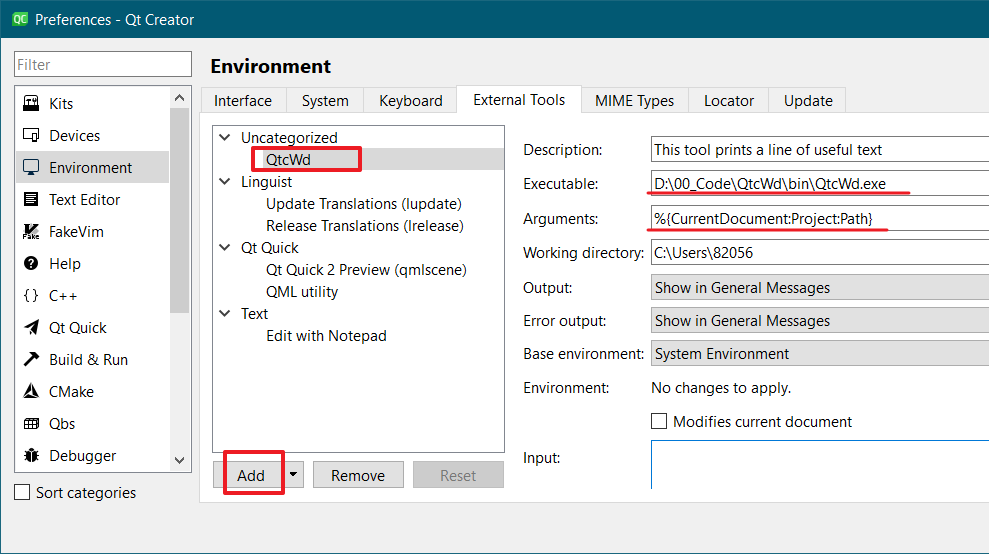Collapse the Qt Quick tree group

[225, 247]
